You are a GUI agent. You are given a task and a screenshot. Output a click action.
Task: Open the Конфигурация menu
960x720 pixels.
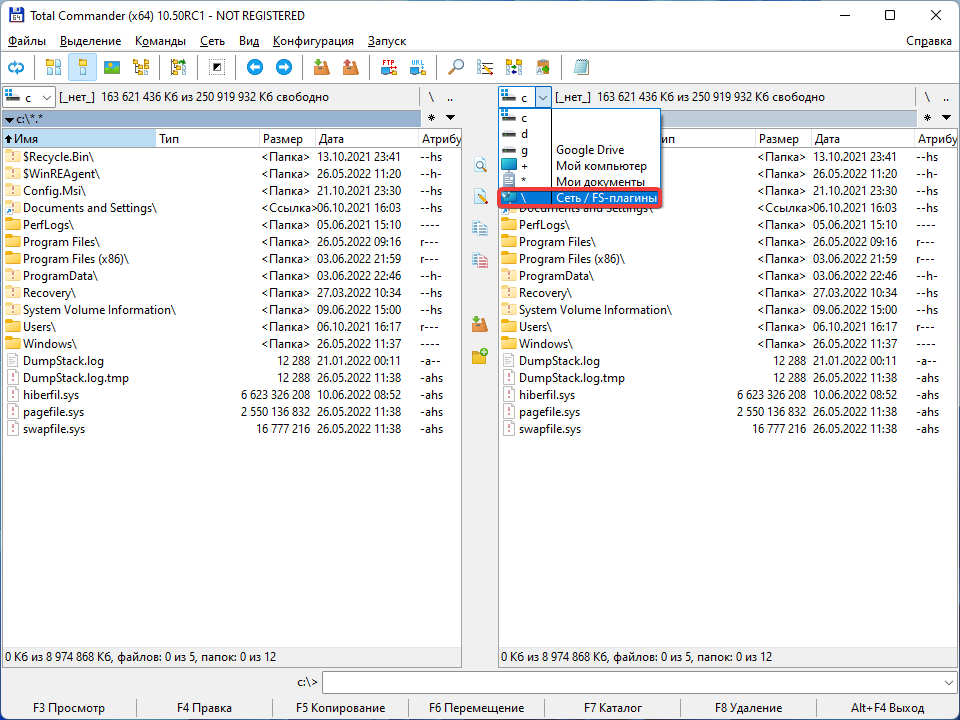314,41
